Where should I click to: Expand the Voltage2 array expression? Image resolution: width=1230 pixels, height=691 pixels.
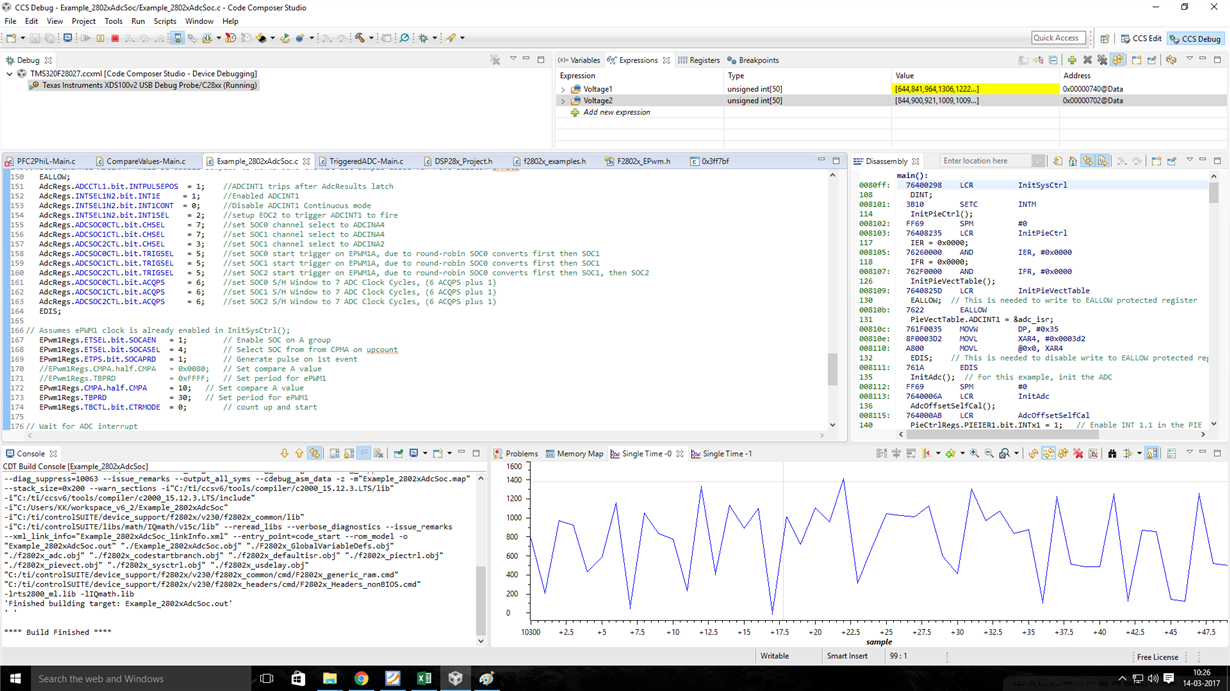pyautogui.click(x=563, y=101)
